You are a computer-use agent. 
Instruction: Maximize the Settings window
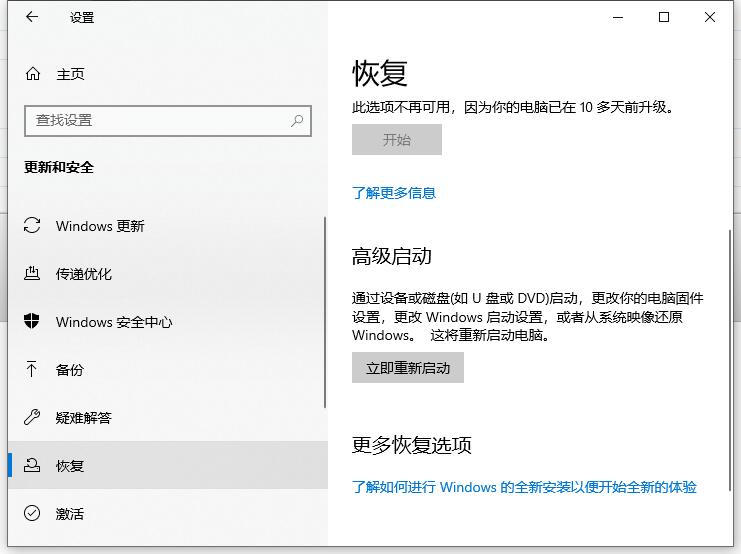664,17
